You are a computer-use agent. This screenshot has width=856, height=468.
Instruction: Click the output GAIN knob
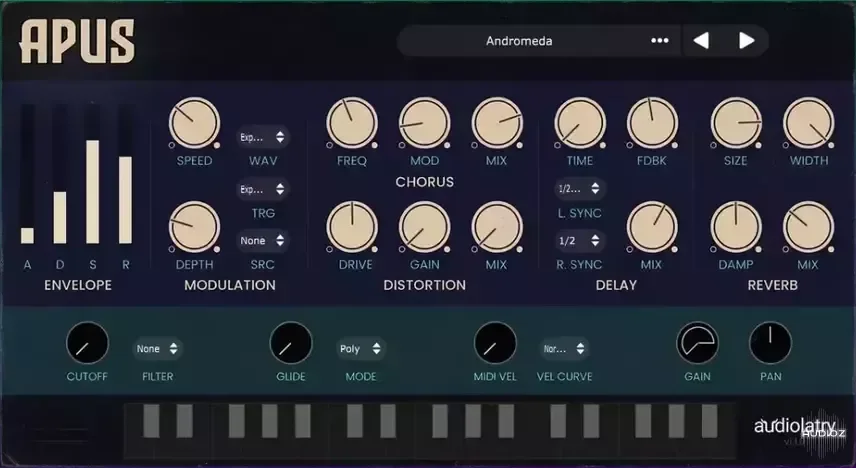698,343
